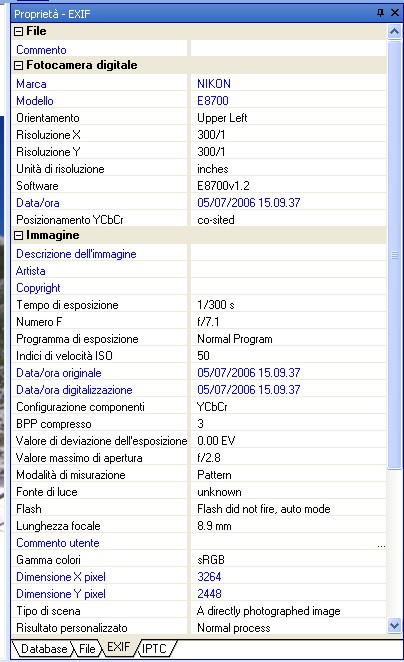This screenshot has width=404, height=662.
Task: Click the YCbCr configuration value
Action: (212, 407)
